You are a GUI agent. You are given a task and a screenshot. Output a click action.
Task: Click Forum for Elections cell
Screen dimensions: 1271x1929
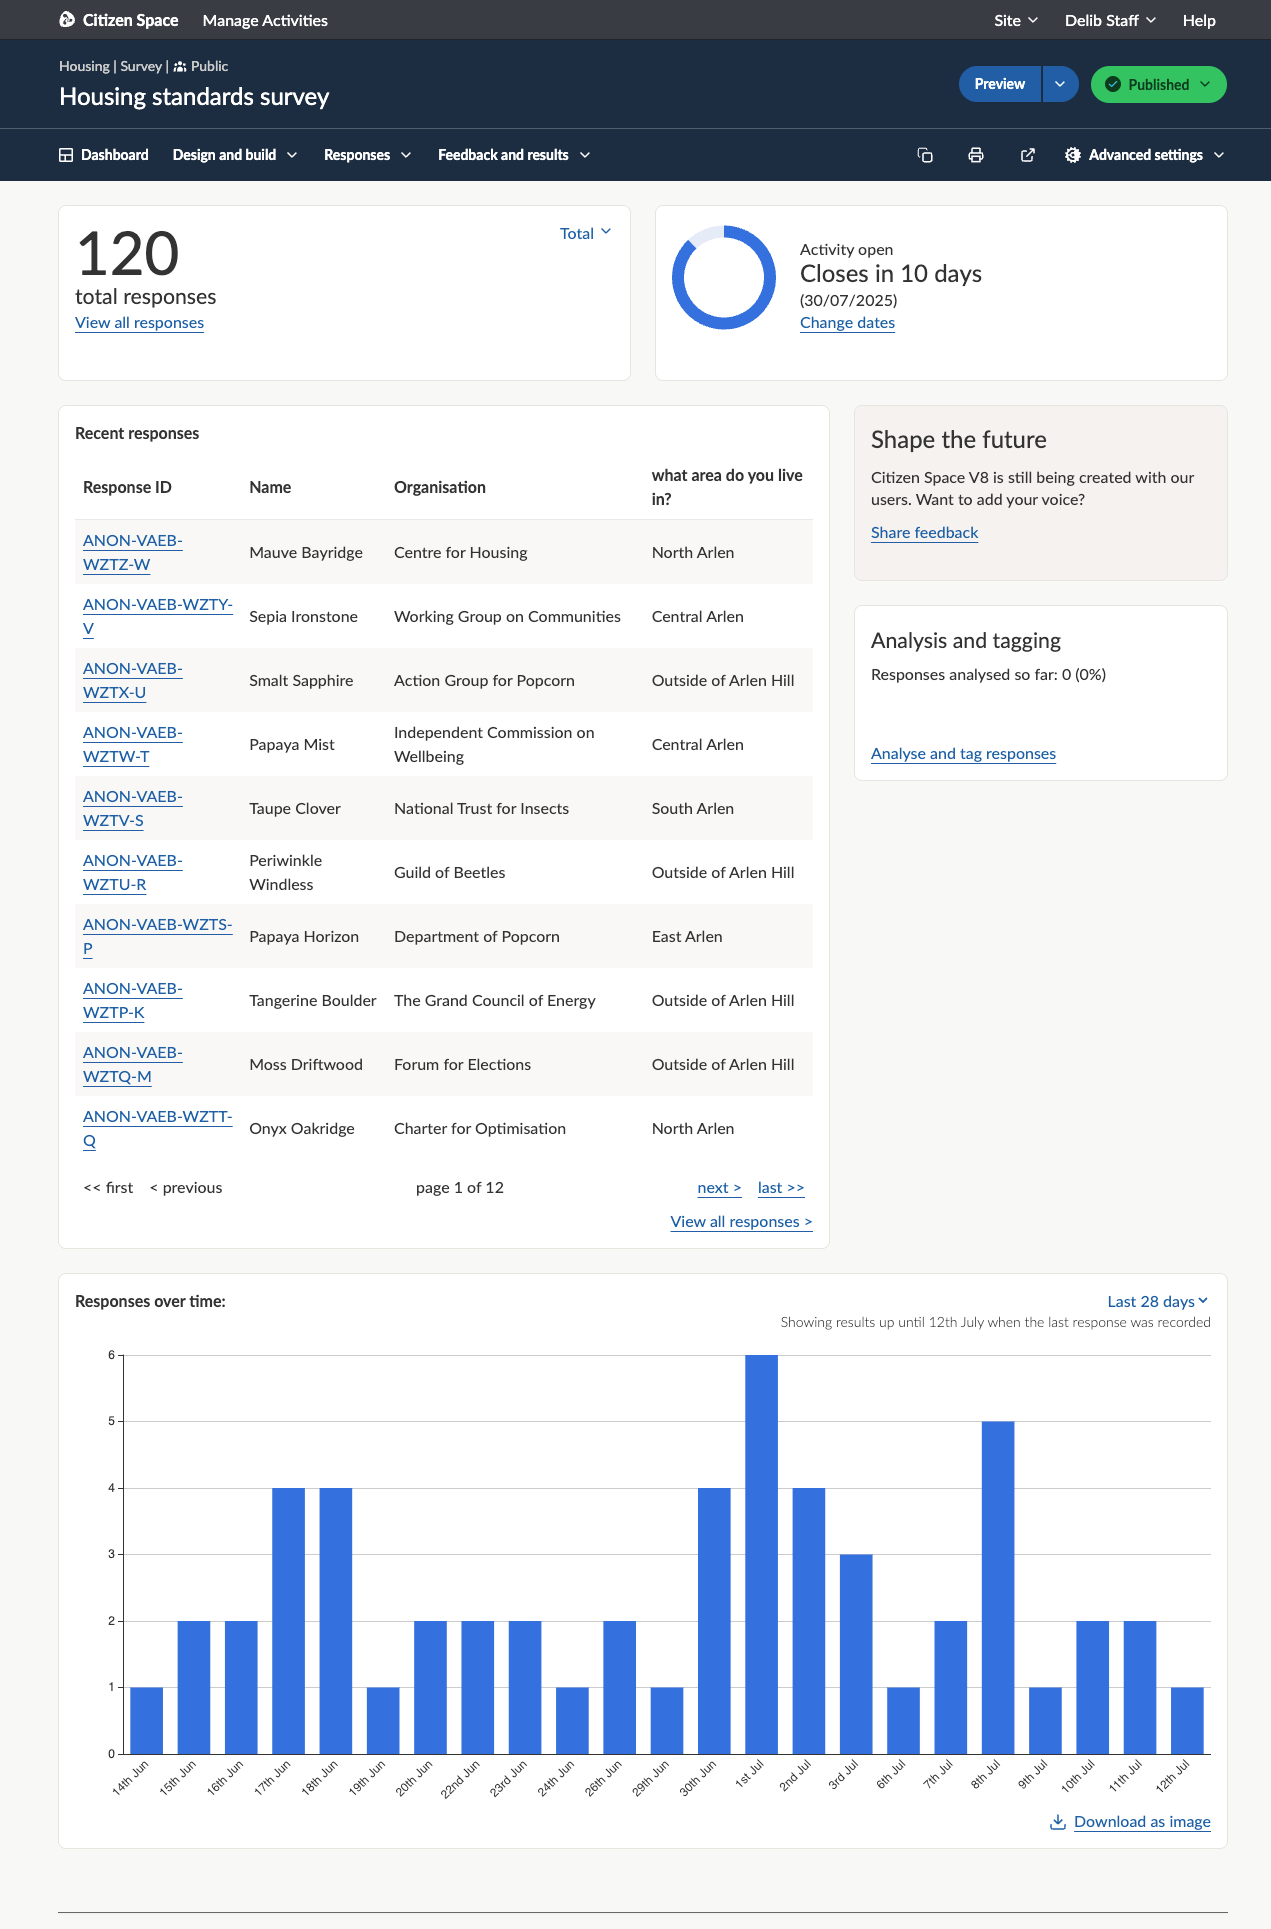[462, 1064]
